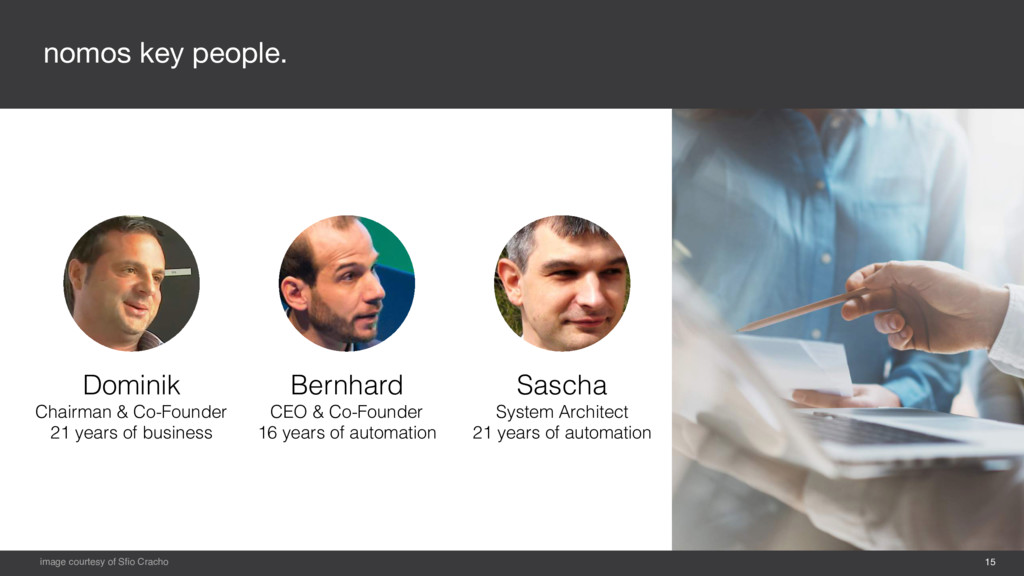Click the image courtesy credit footer text

coord(104,562)
